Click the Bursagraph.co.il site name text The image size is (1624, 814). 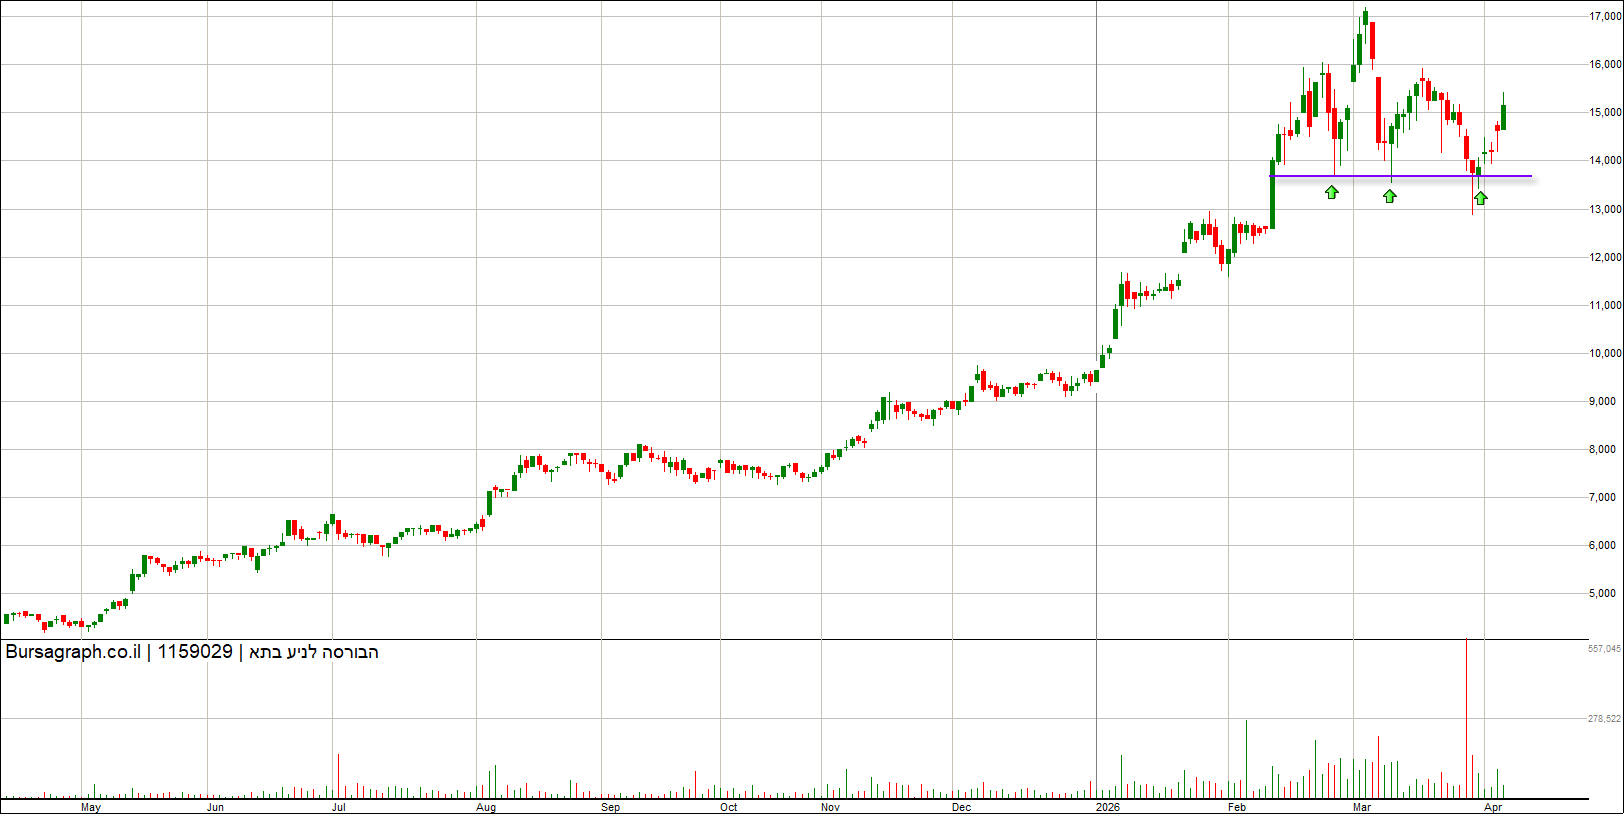pyautogui.click(x=73, y=652)
